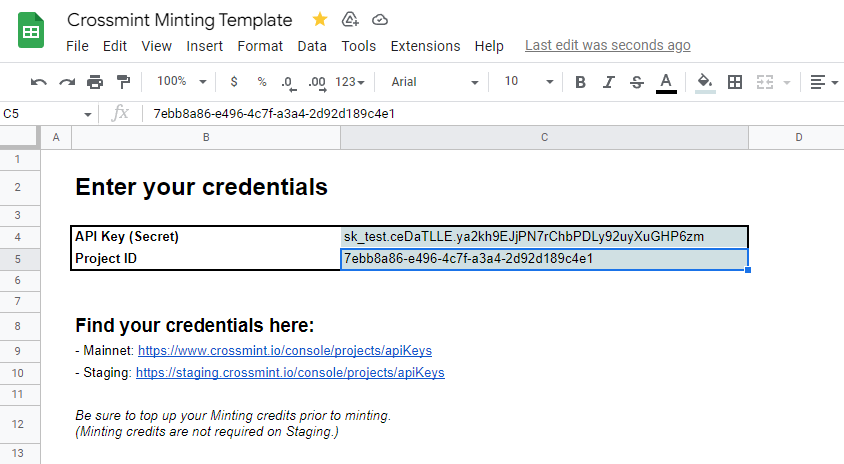Open the font size 10 dropdown

point(529,81)
